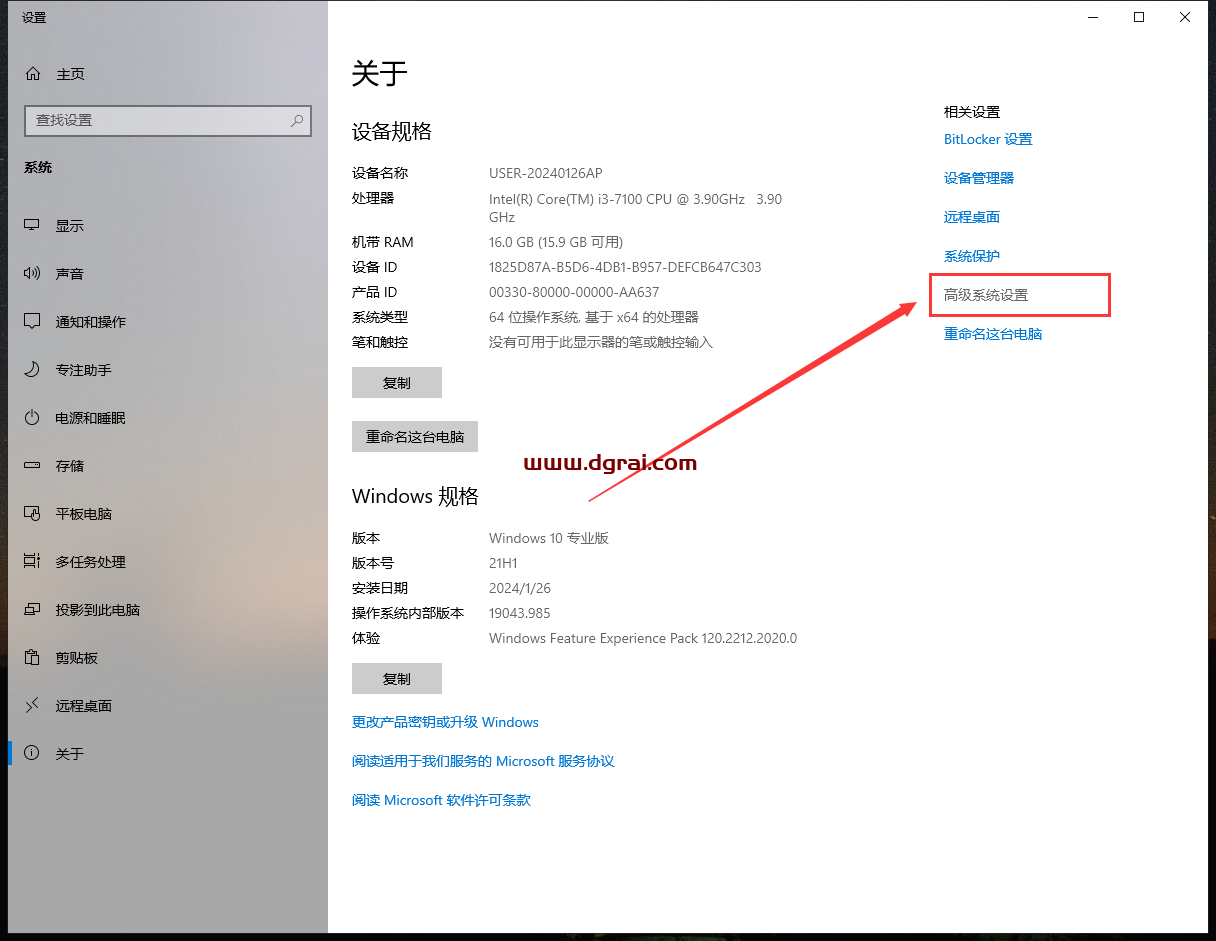The image size is (1216, 941).
Task: Click version number 21H1
Action: (x=503, y=563)
